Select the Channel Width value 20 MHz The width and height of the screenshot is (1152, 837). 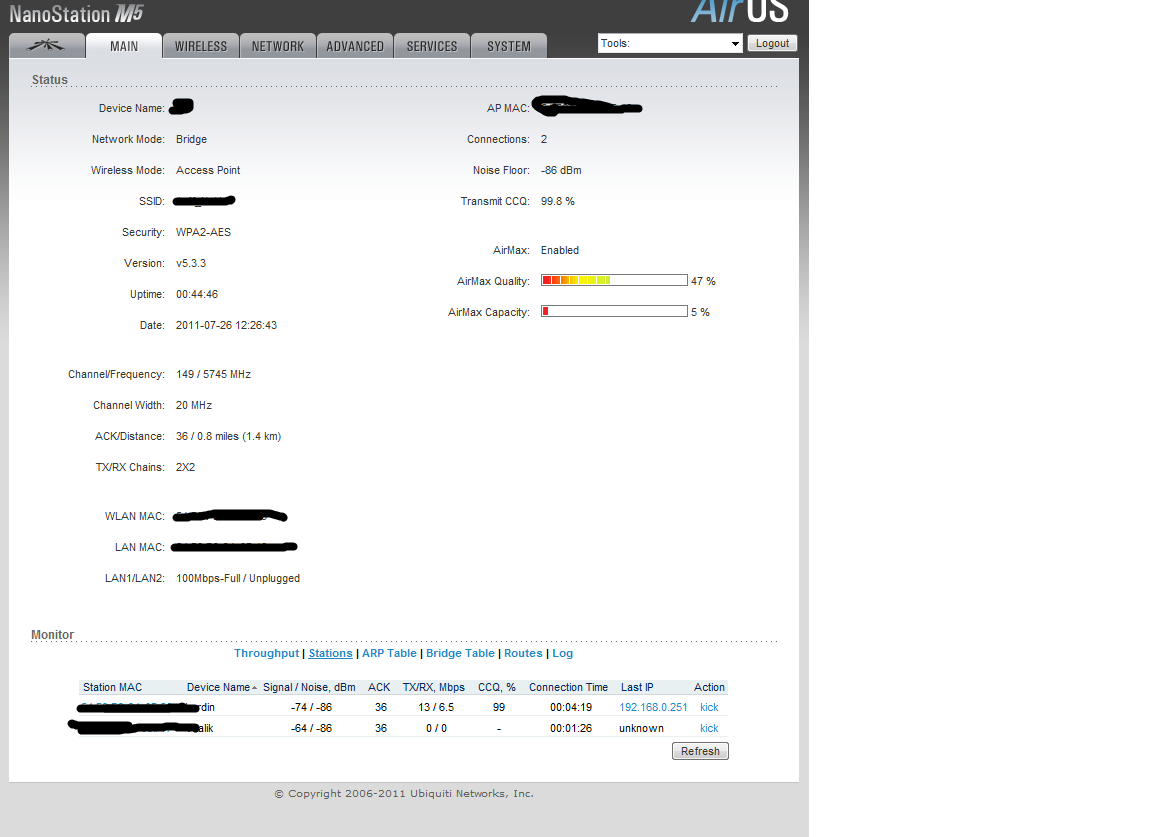[194, 406]
